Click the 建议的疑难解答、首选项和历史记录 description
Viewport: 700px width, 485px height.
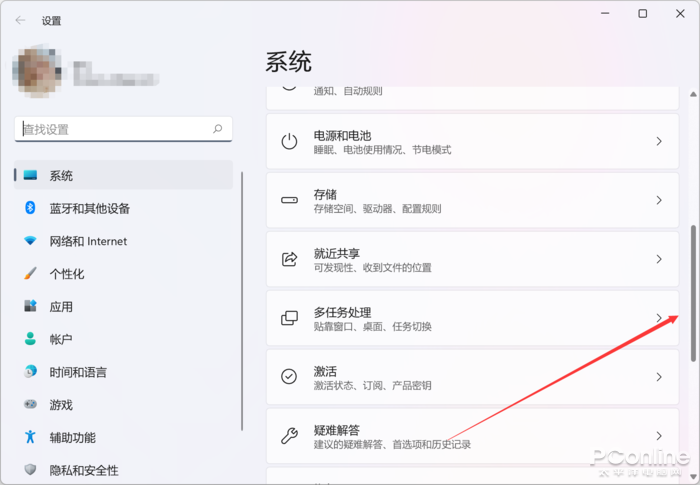coord(392,444)
